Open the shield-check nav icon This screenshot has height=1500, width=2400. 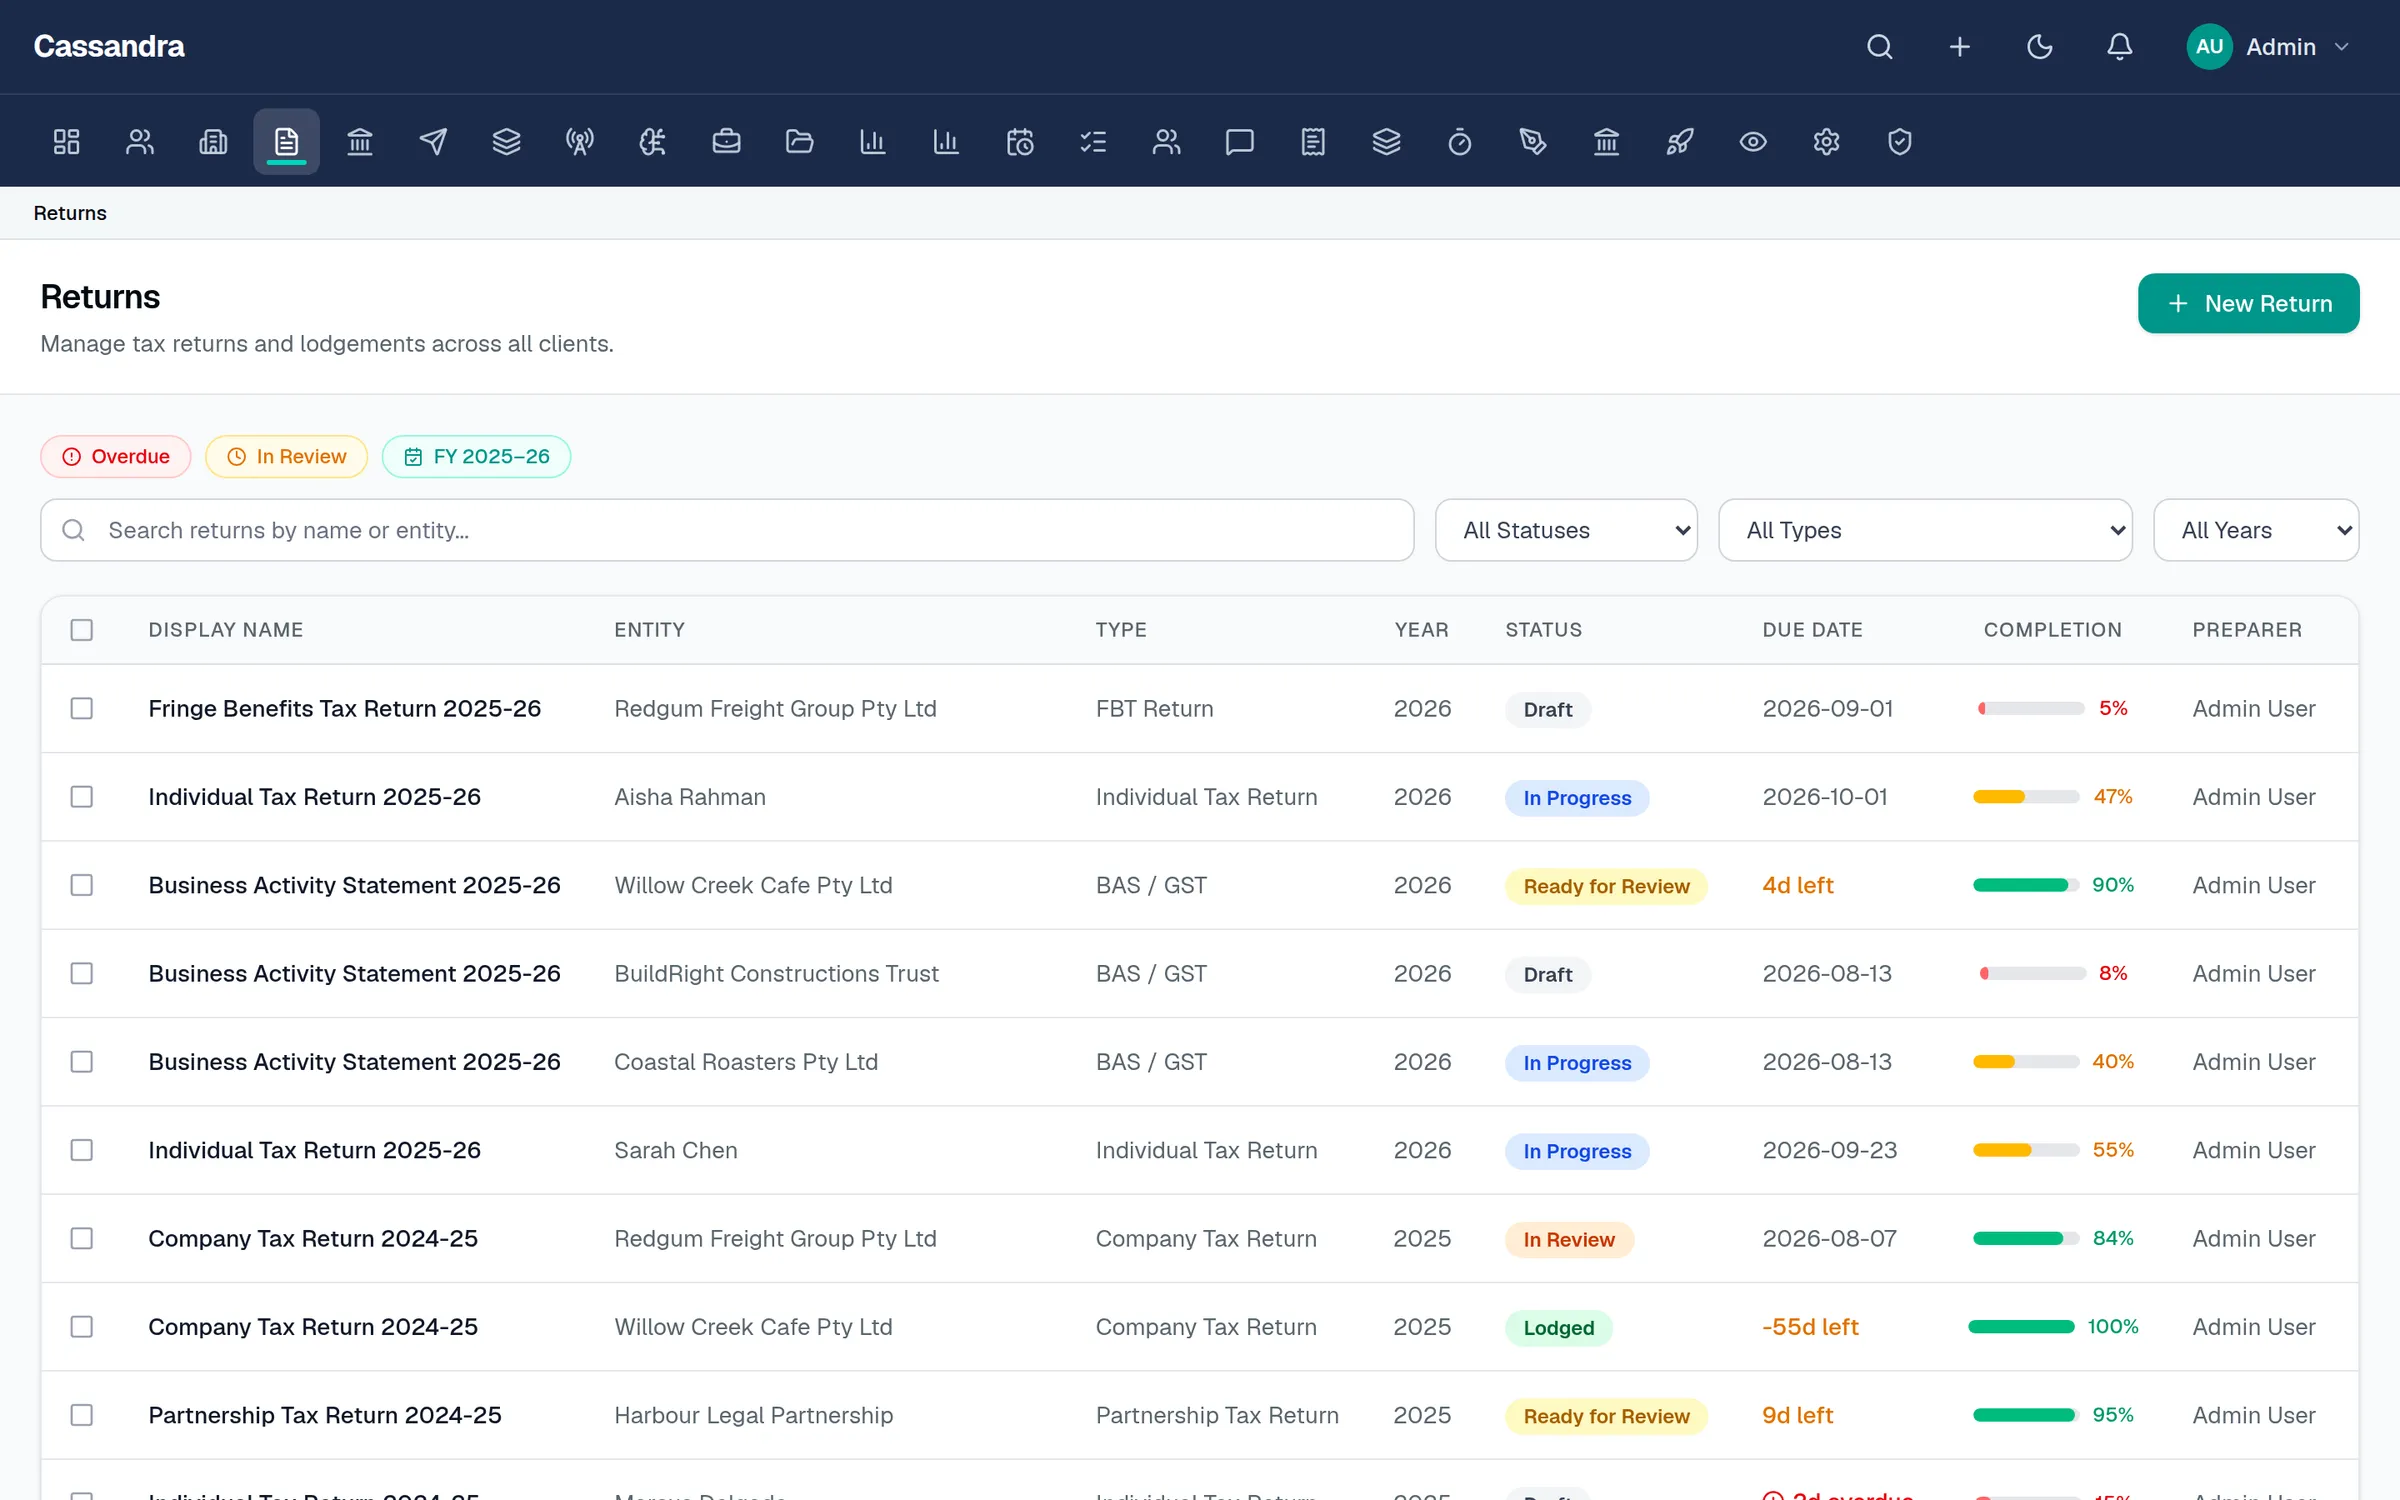[x=1900, y=142]
